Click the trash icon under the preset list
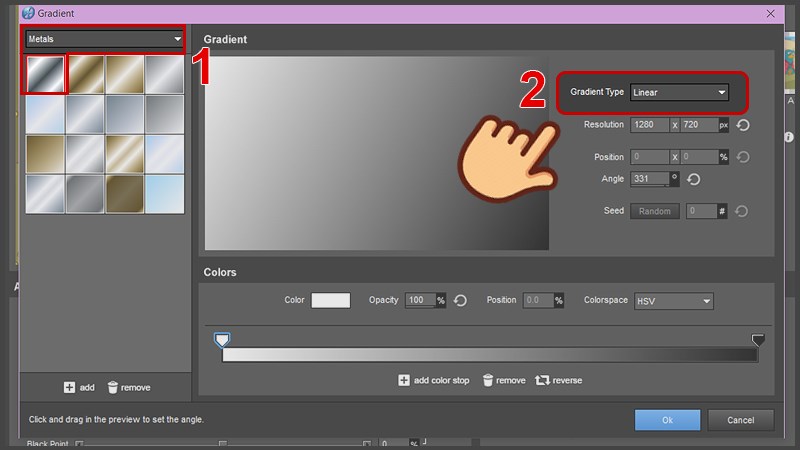Screen dimensions: 800x450 pos(113,387)
